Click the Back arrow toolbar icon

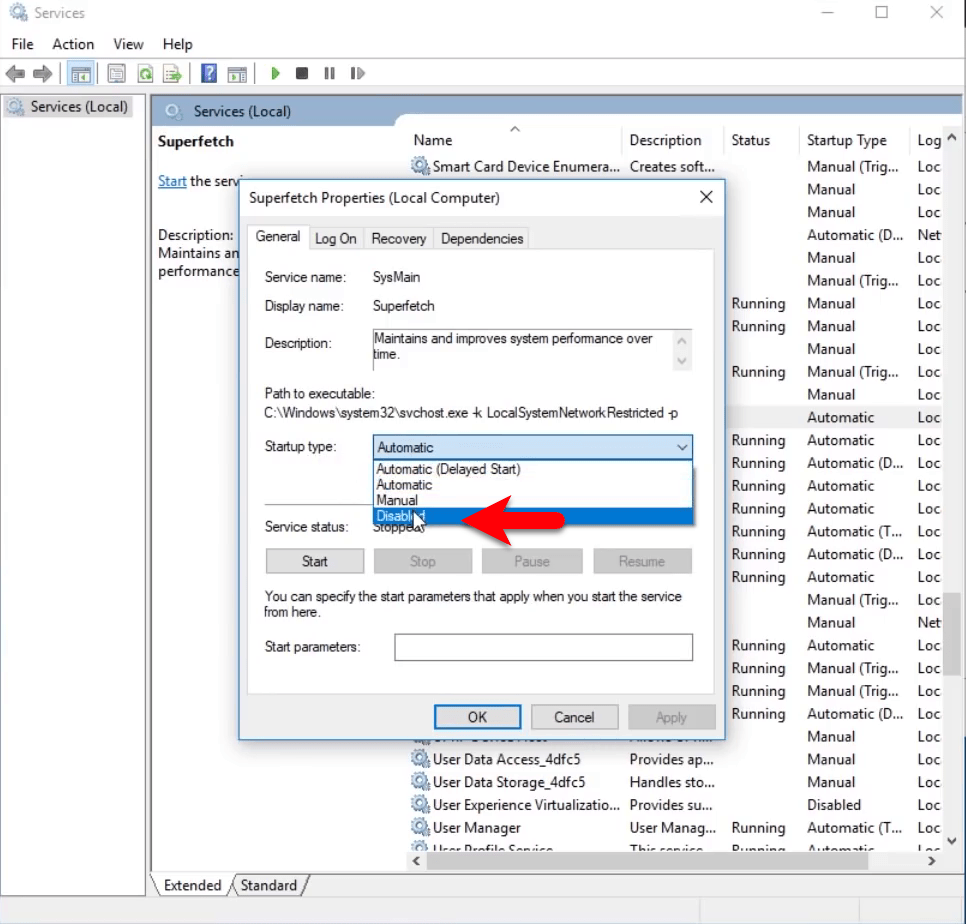click(15, 74)
